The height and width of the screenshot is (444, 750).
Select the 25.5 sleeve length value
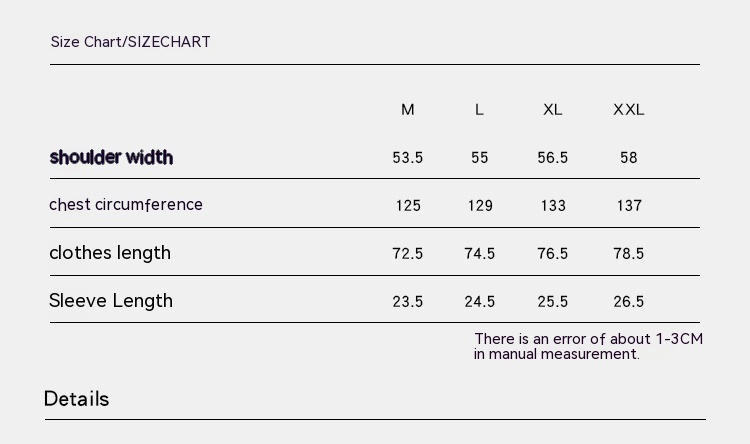click(x=553, y=302)
